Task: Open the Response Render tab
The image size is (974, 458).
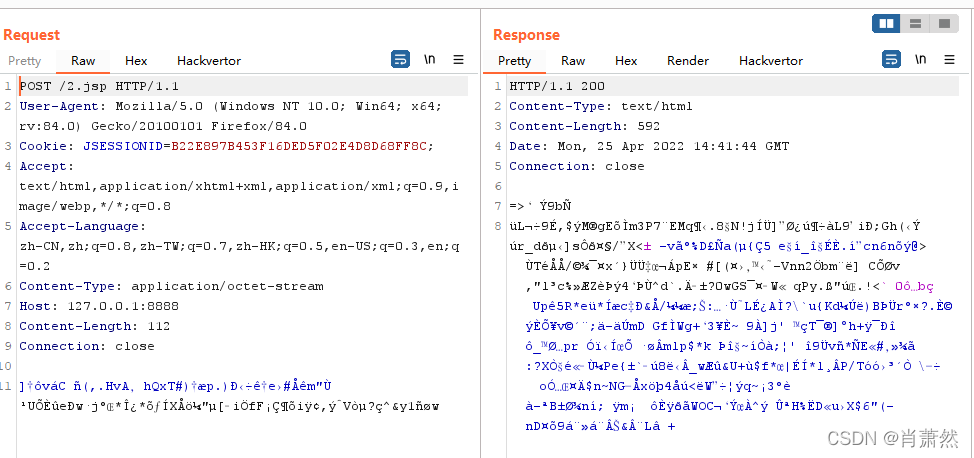Action: coord(688,61)
